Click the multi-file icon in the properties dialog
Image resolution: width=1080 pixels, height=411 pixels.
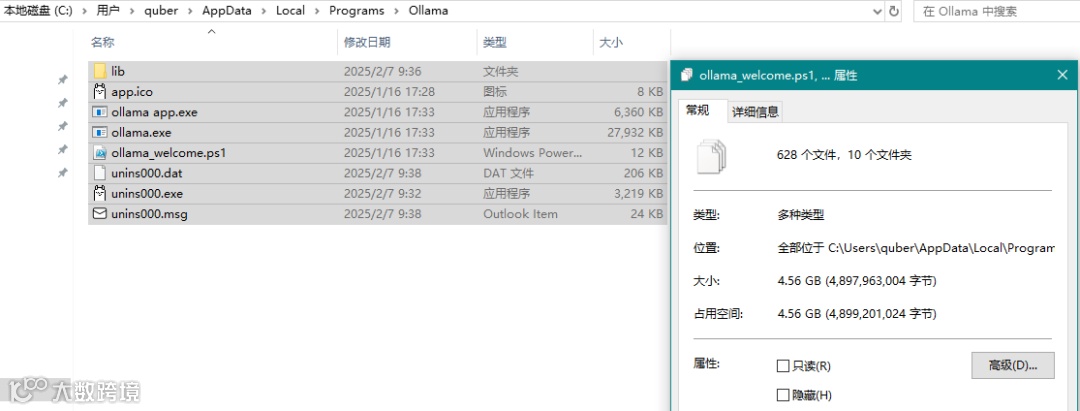click(712, 156)
